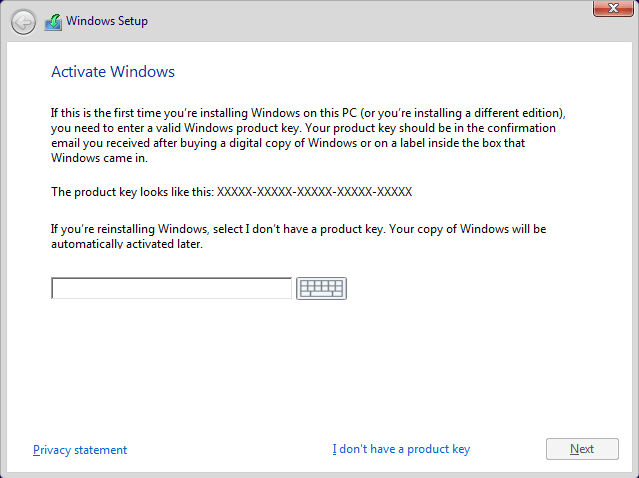
Task: Click the line starting "you need to enter a valid"
Action: click(303, 128)
